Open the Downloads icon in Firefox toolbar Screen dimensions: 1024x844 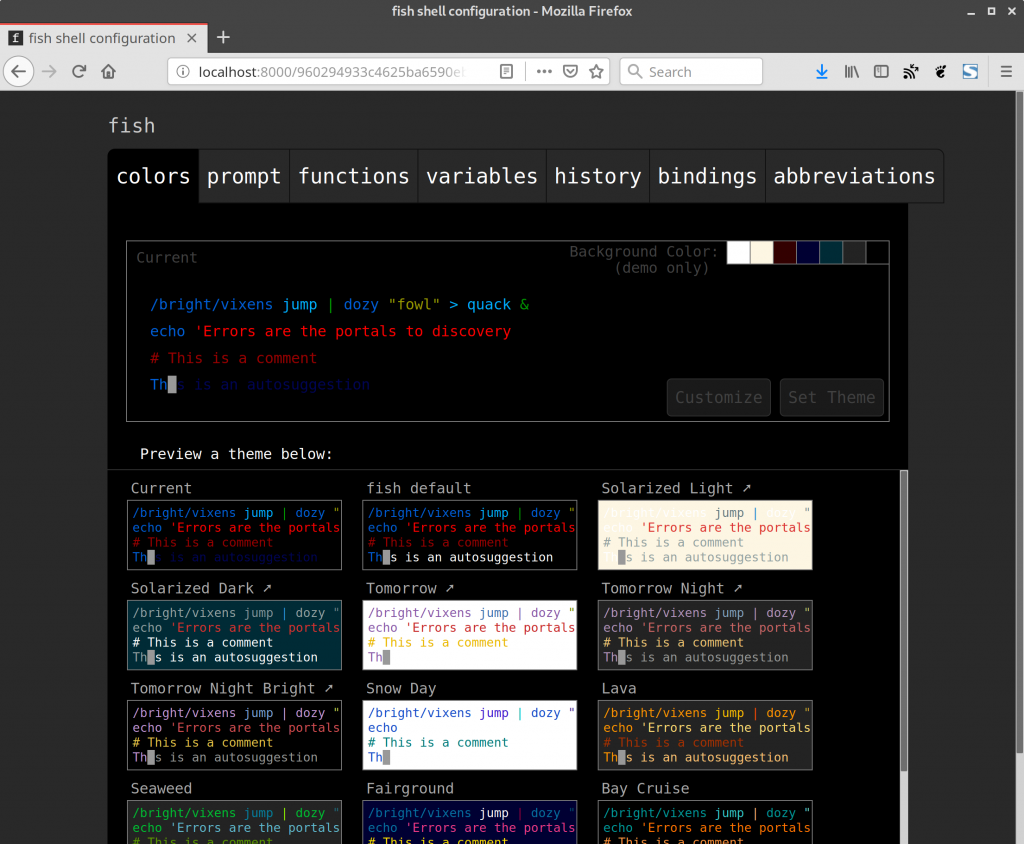821,71
